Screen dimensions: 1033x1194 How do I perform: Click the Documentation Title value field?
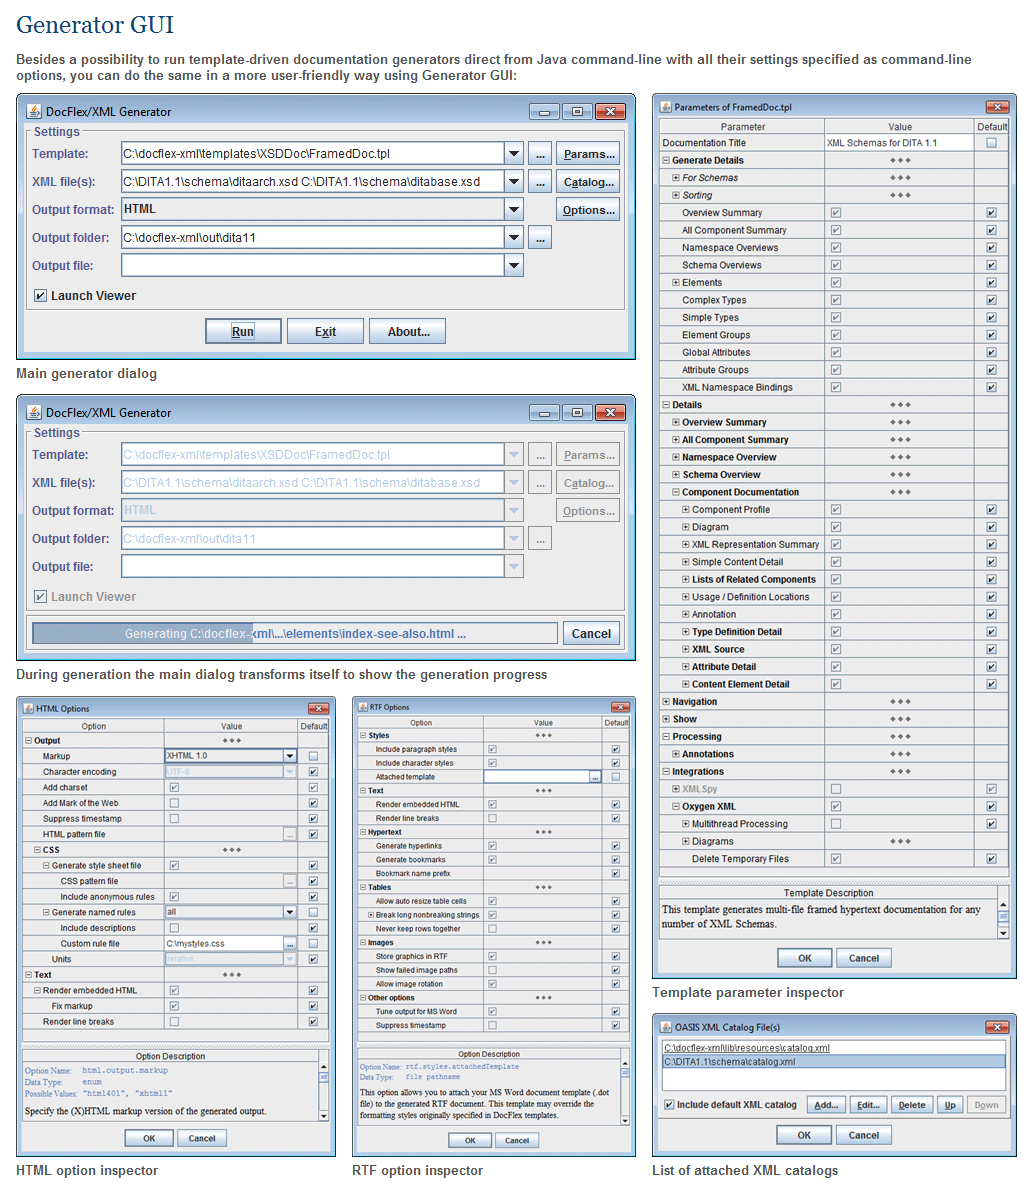[x=898, y=143]
